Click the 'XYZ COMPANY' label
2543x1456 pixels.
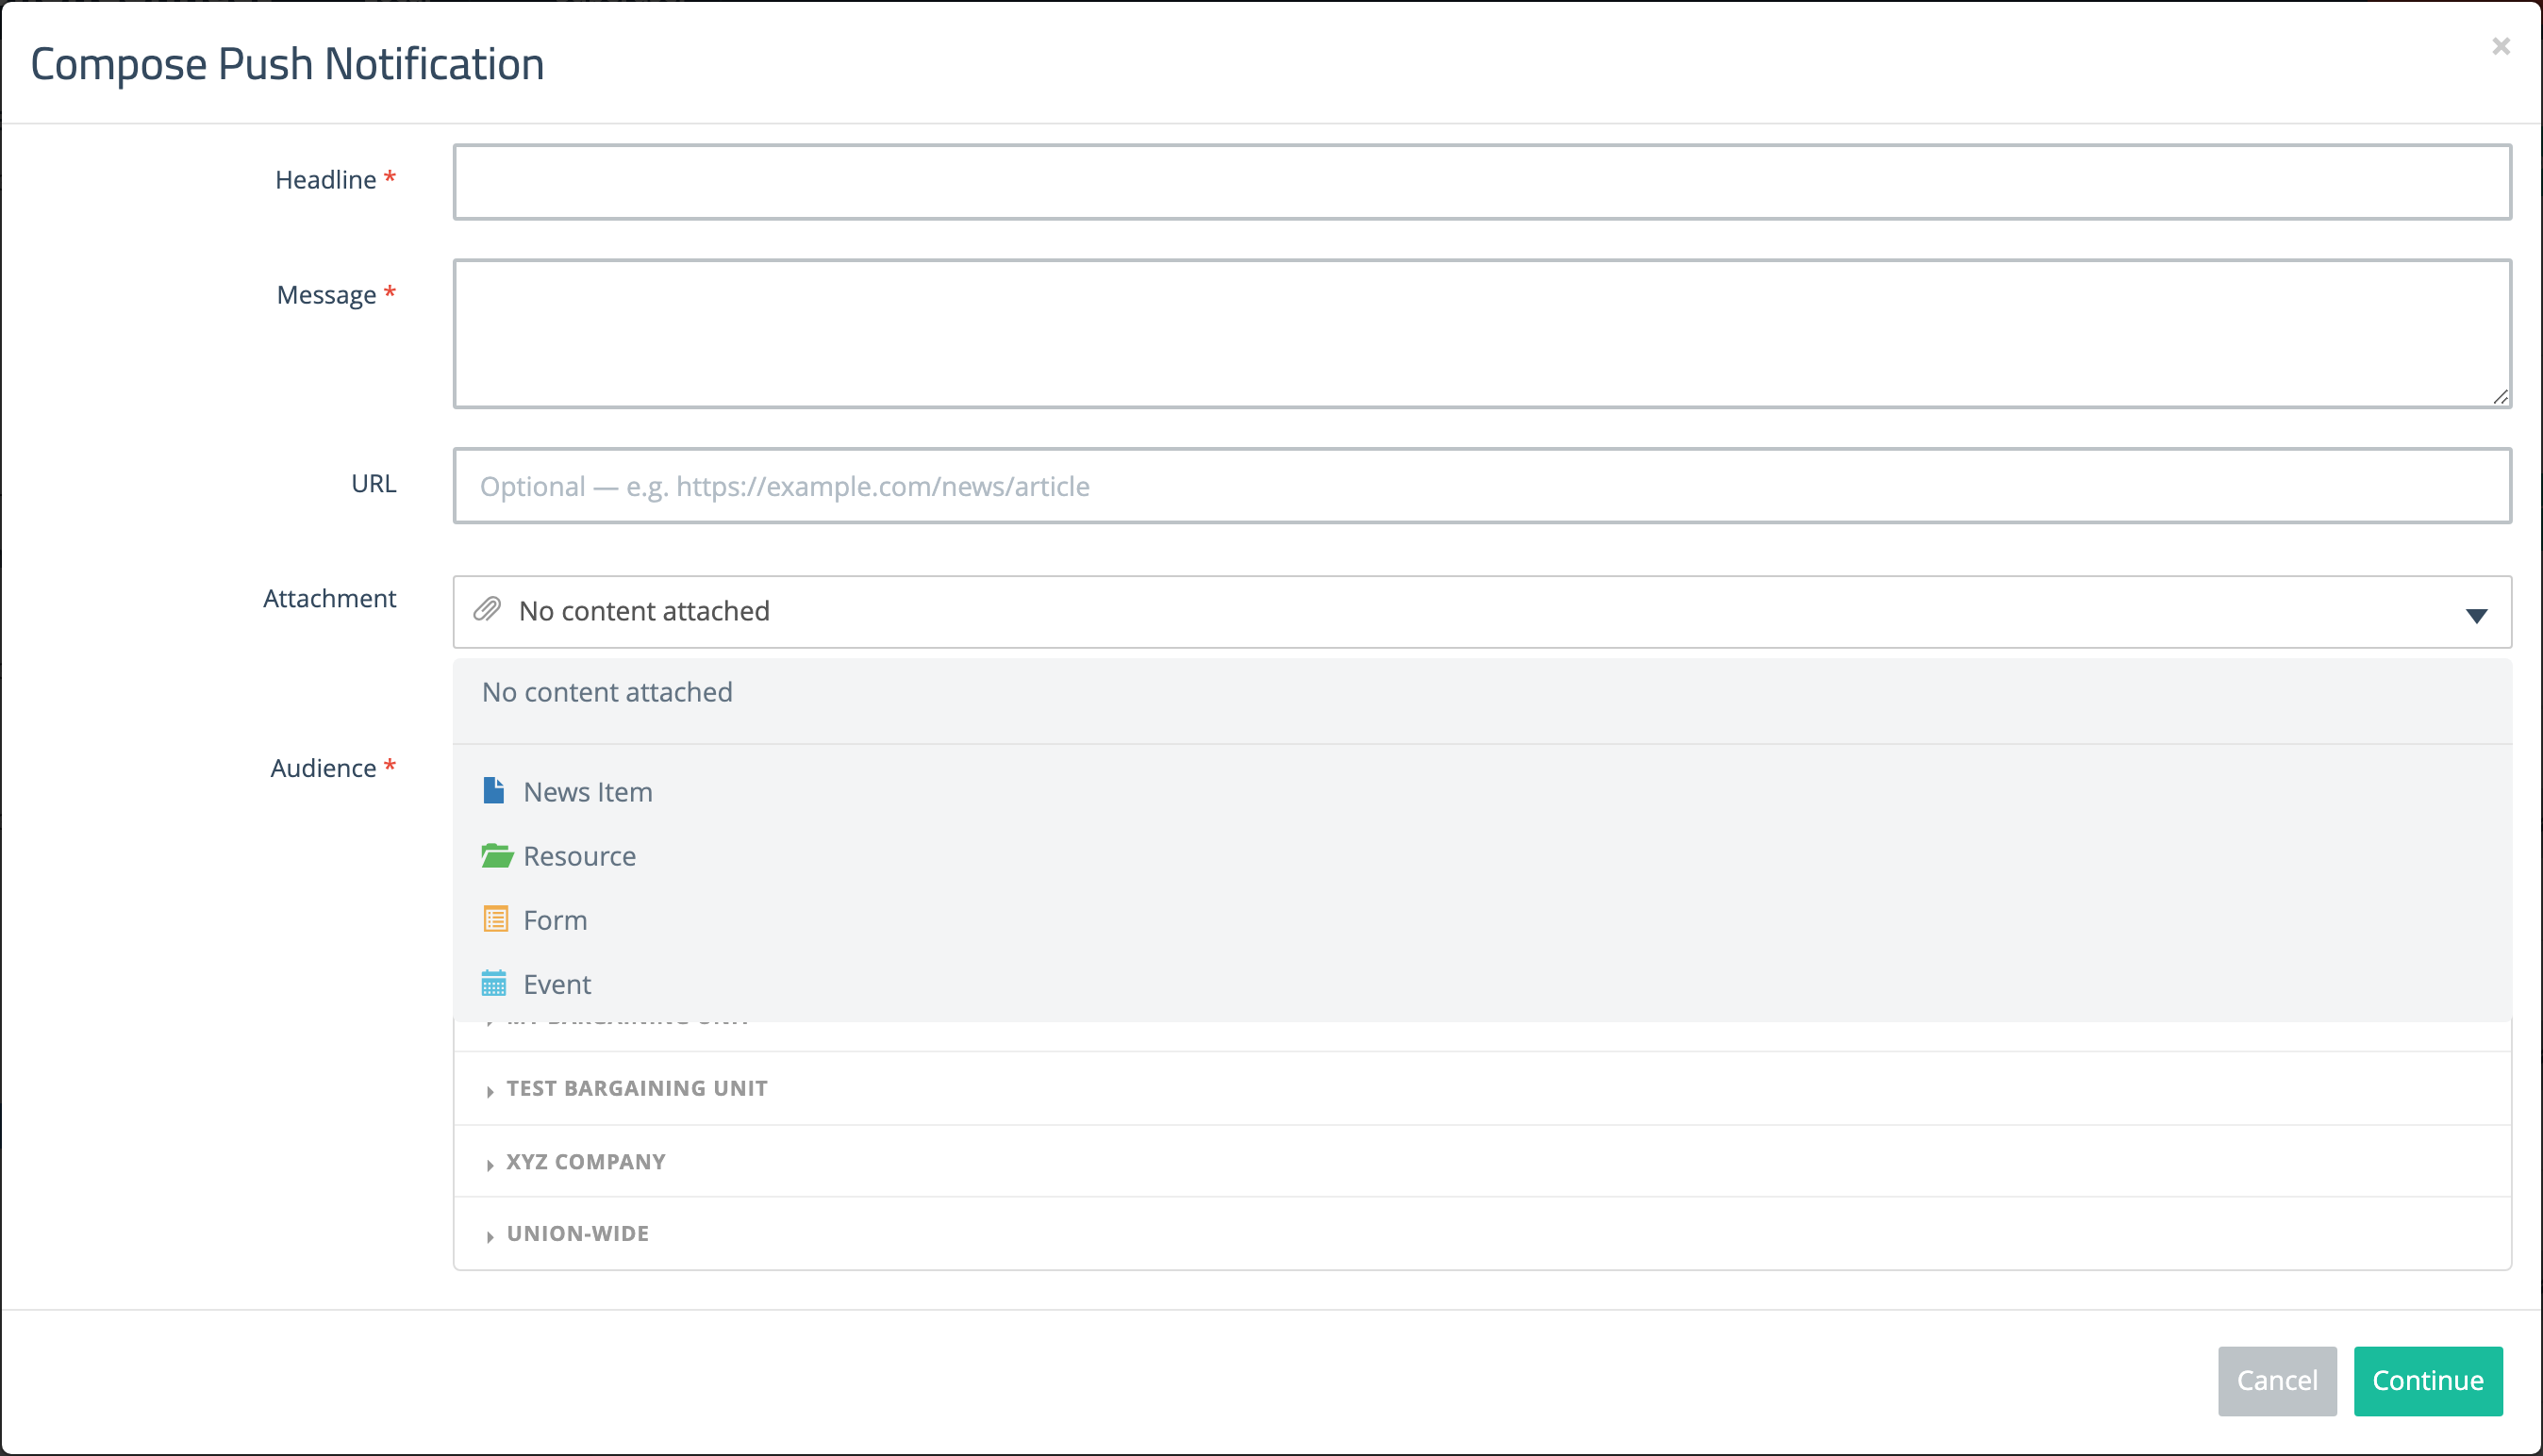coord(586,1162)
